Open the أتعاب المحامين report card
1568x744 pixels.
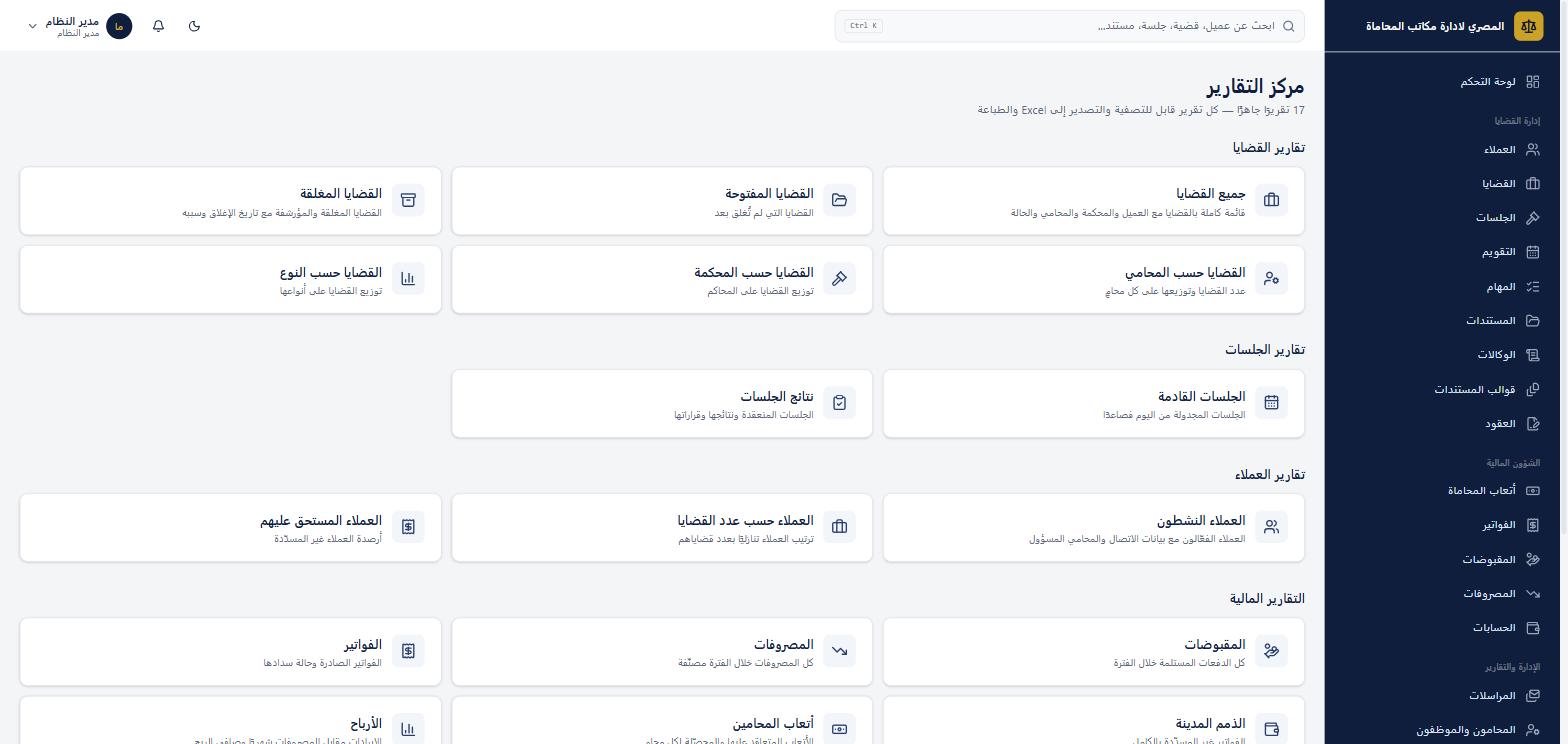tap(662, 721)
